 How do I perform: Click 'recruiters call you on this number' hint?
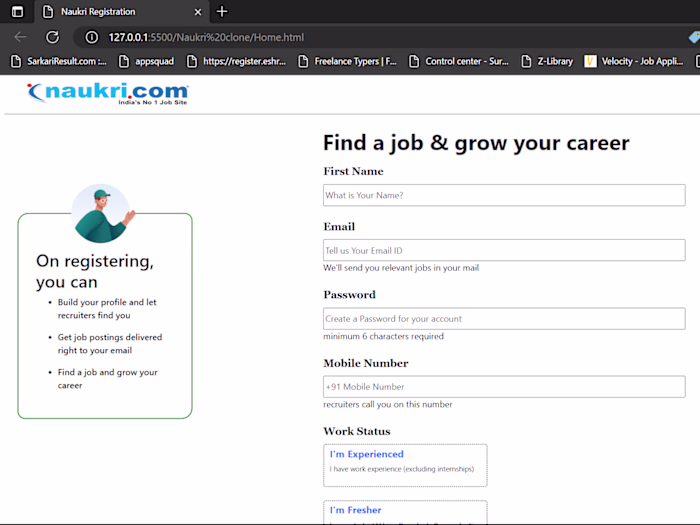(388, 404)
